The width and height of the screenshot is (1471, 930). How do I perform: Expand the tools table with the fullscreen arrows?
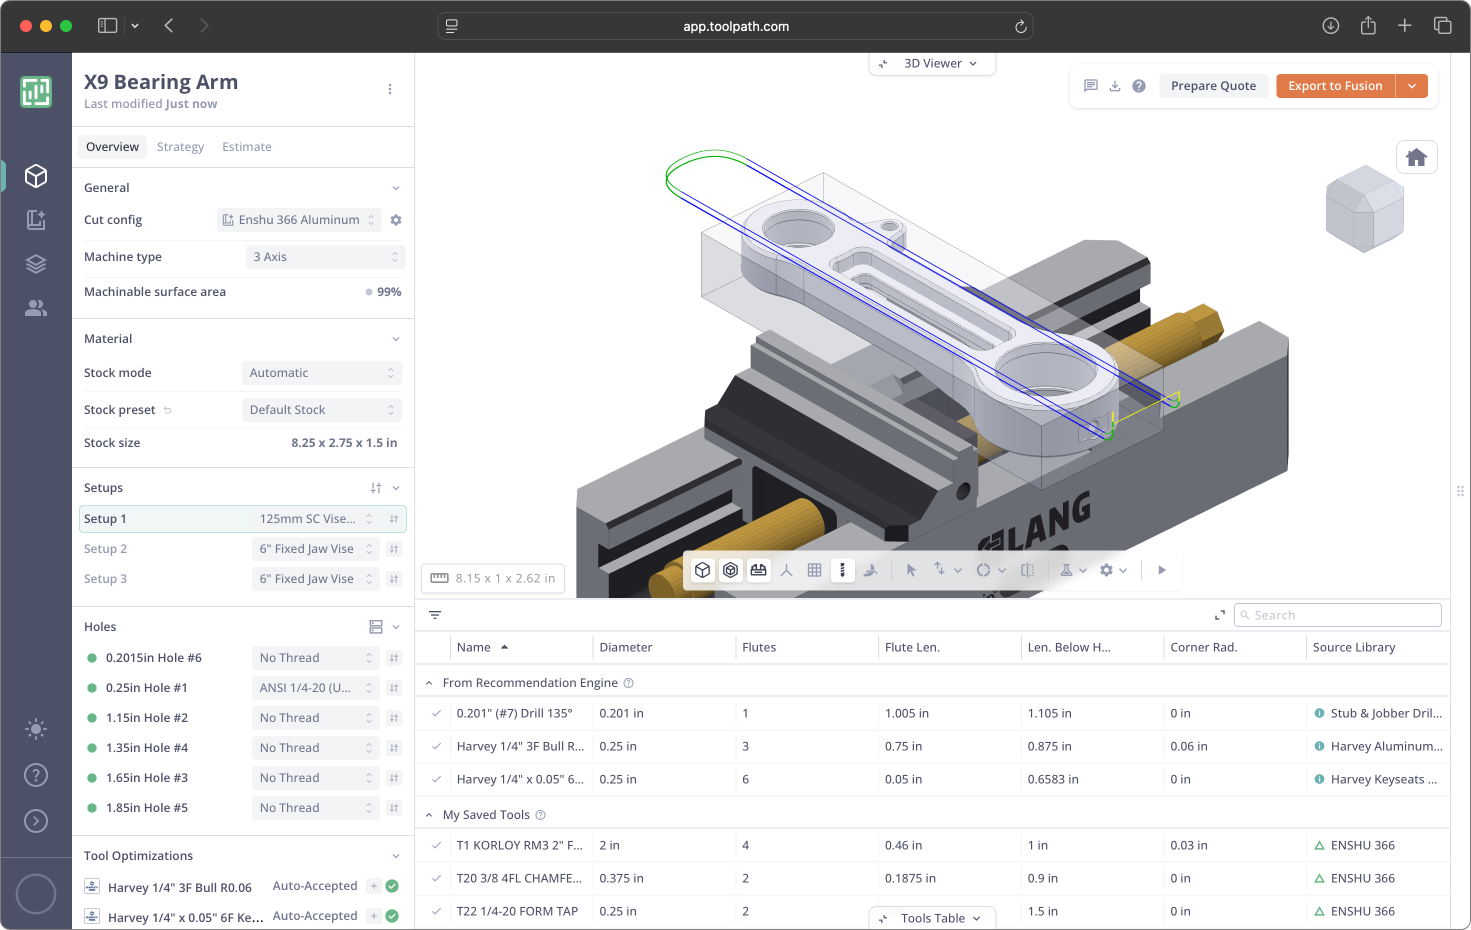click(1220, 615)
